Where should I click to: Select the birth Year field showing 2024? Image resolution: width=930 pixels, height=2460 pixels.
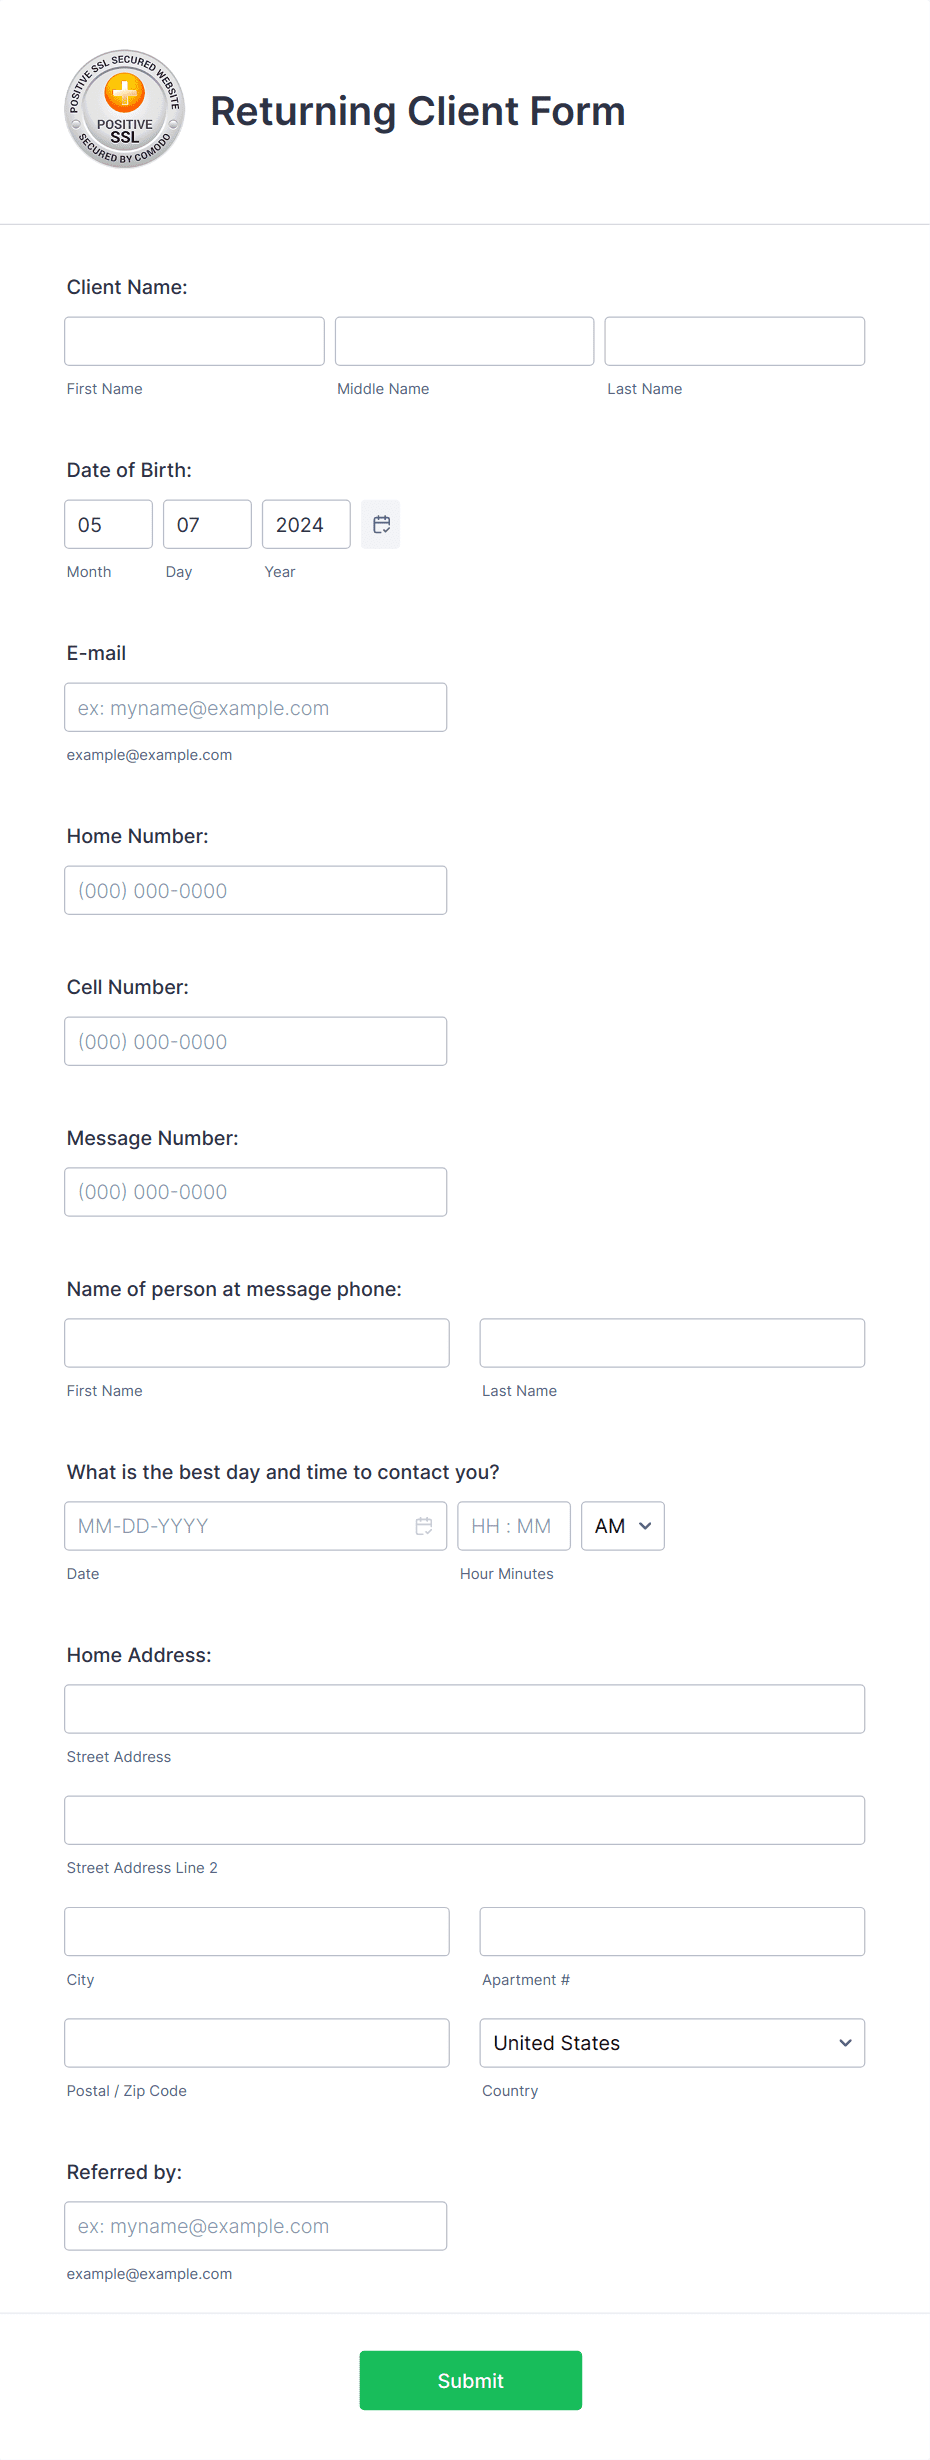(x=305, y=524)
